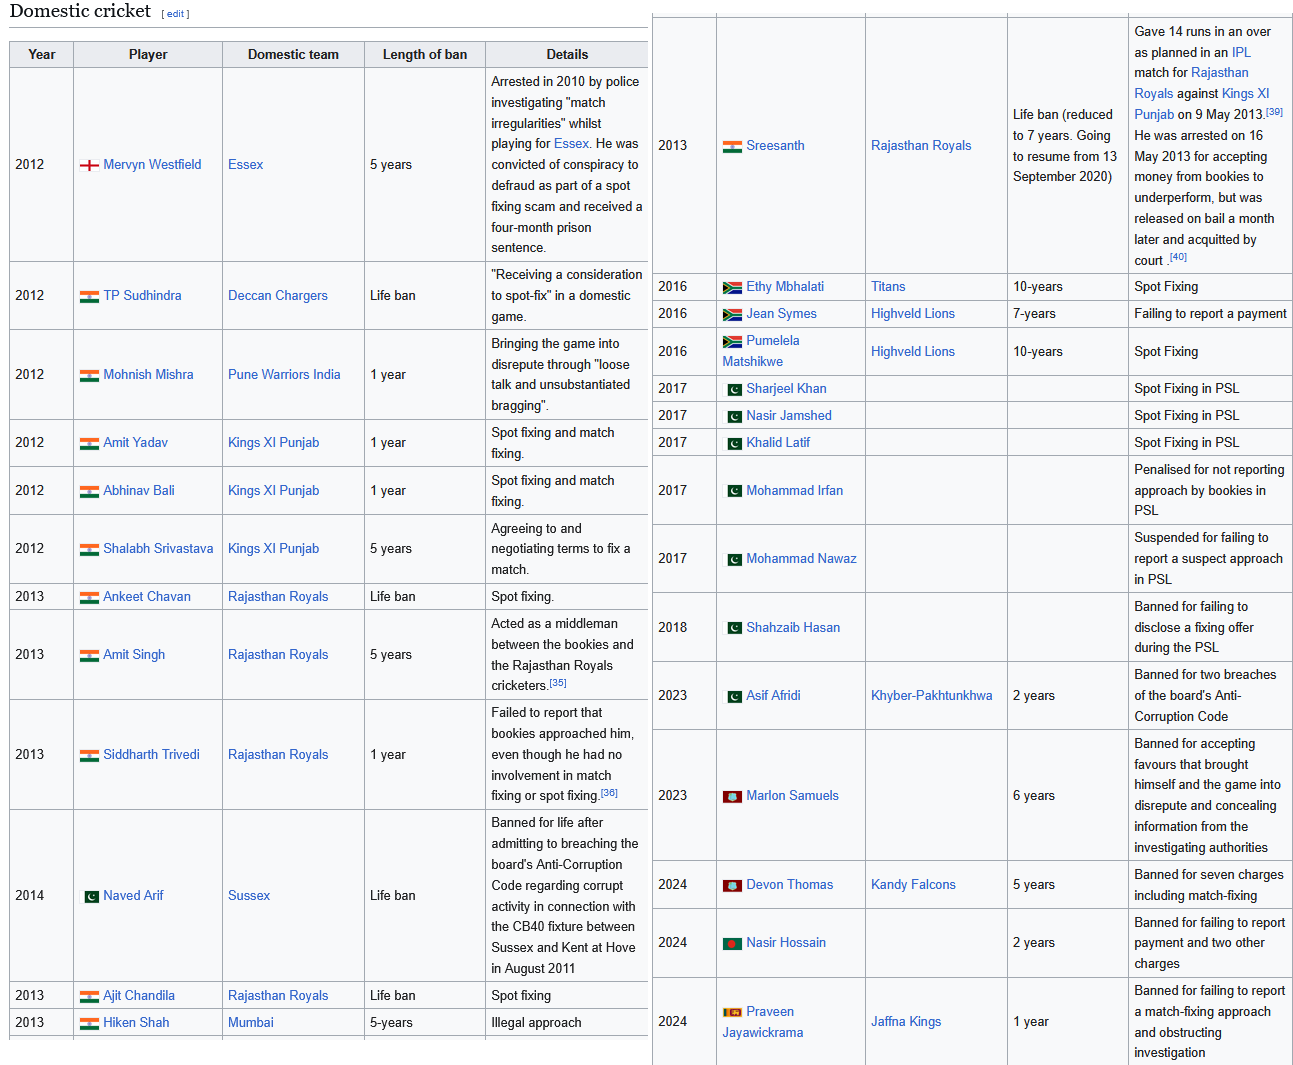This screenshot has height=1065, width=1293.
Task: Click the India flag beside Siddharth Trivedi
Action: point(89,755)
